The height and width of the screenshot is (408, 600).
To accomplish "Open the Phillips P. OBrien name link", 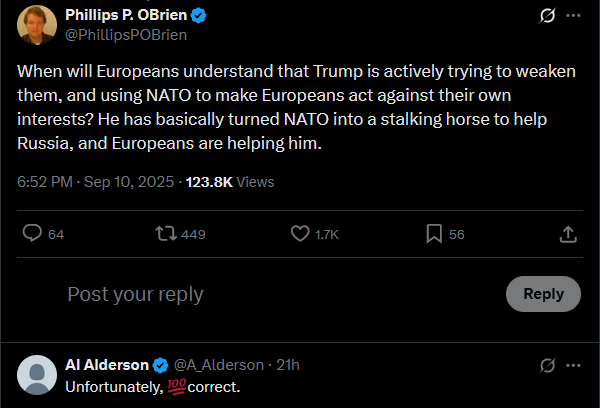I will tap(126, 15).
